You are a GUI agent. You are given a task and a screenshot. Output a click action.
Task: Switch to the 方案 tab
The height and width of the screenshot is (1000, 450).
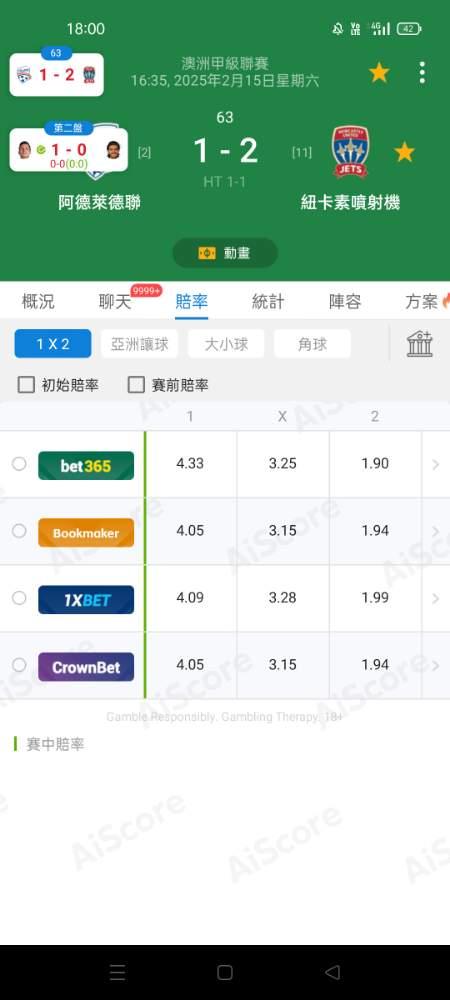pyautogui.click(x=422, y=302)
